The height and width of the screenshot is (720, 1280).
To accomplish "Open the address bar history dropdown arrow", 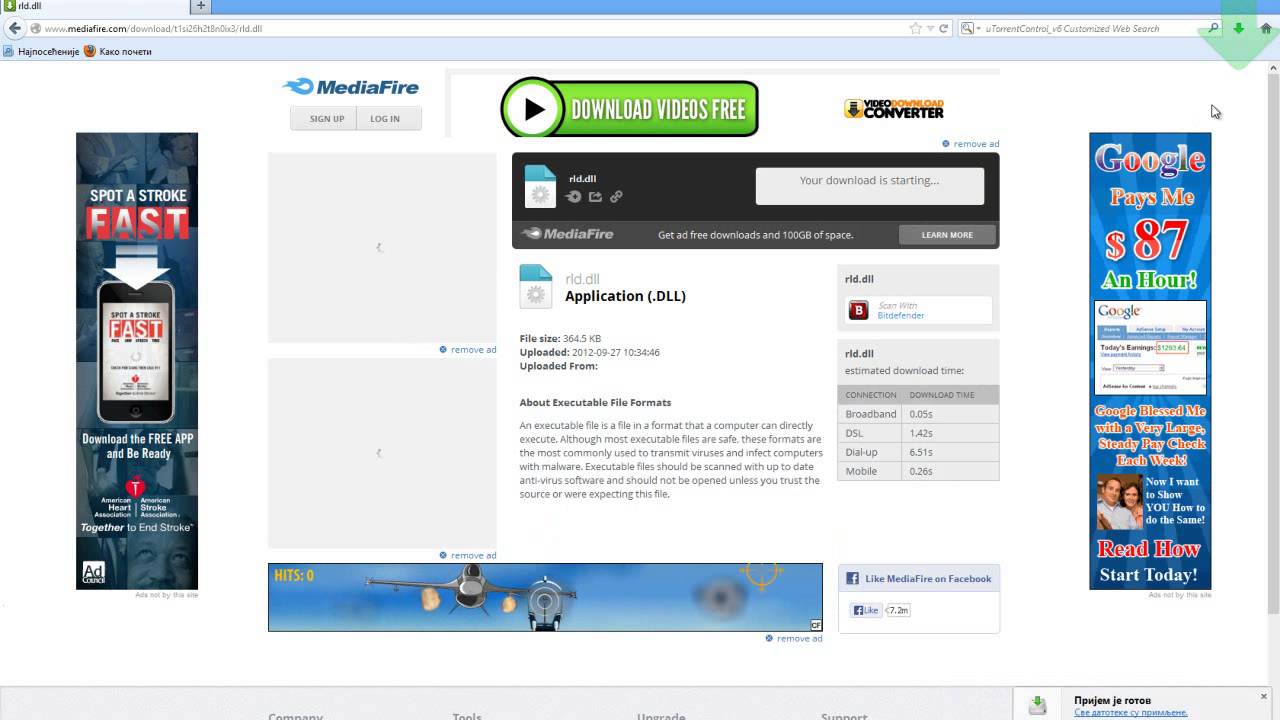I will pos(930,28).
